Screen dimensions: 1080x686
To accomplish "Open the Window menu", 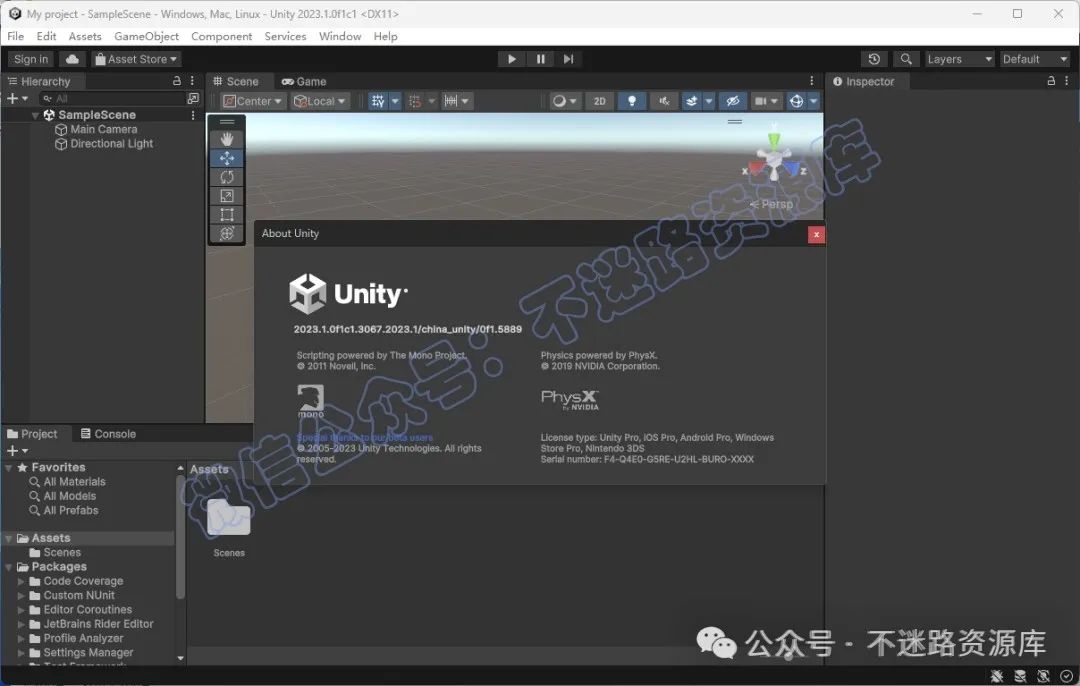I will [x=340, y=37].
